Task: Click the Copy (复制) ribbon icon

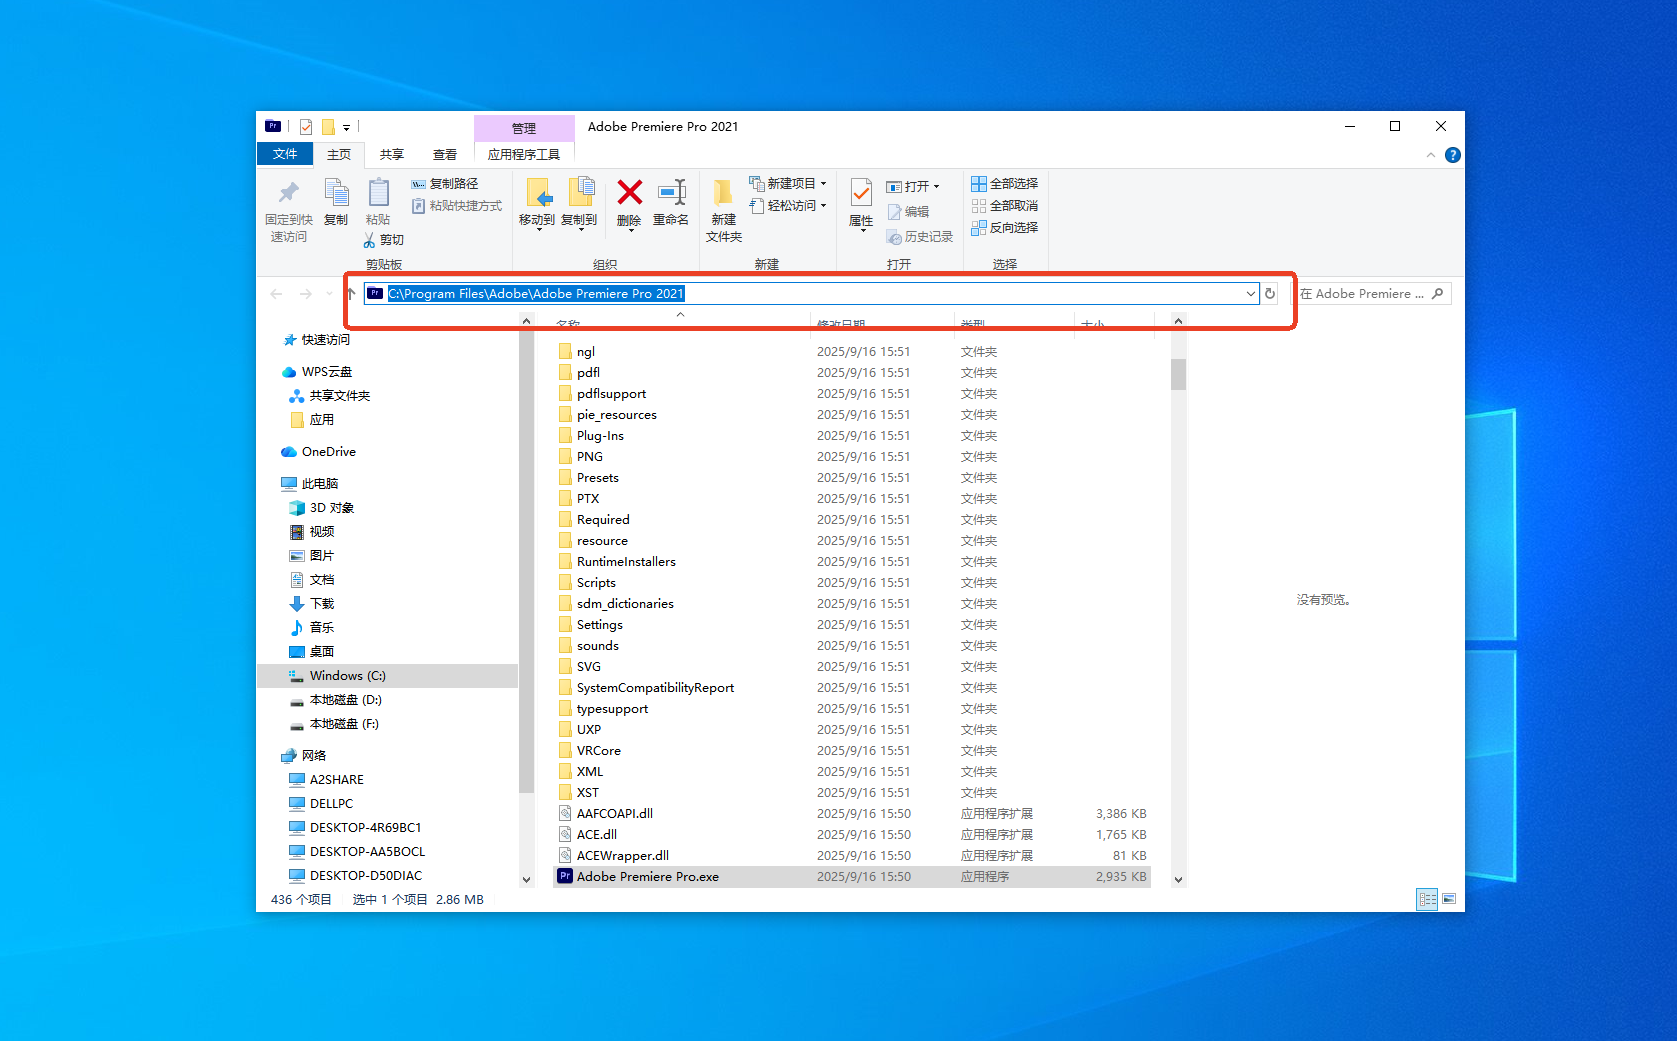Action: 336,193
